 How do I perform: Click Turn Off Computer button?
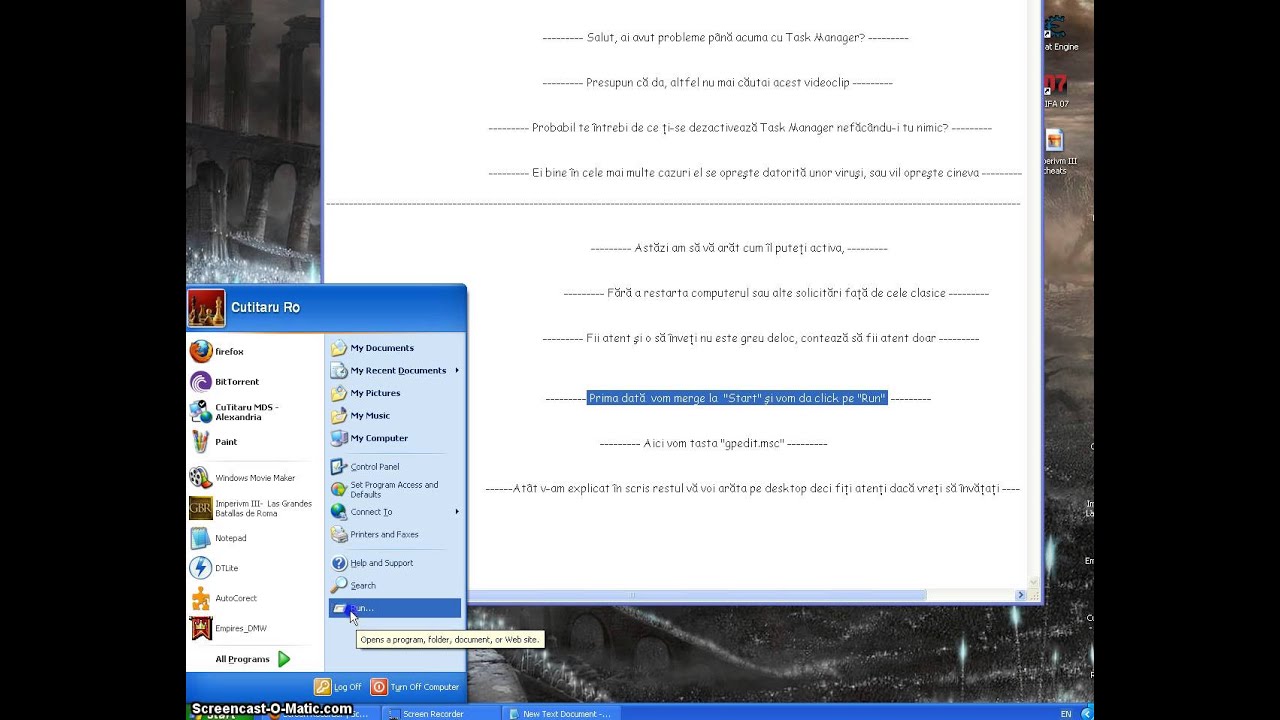[415, 687]
